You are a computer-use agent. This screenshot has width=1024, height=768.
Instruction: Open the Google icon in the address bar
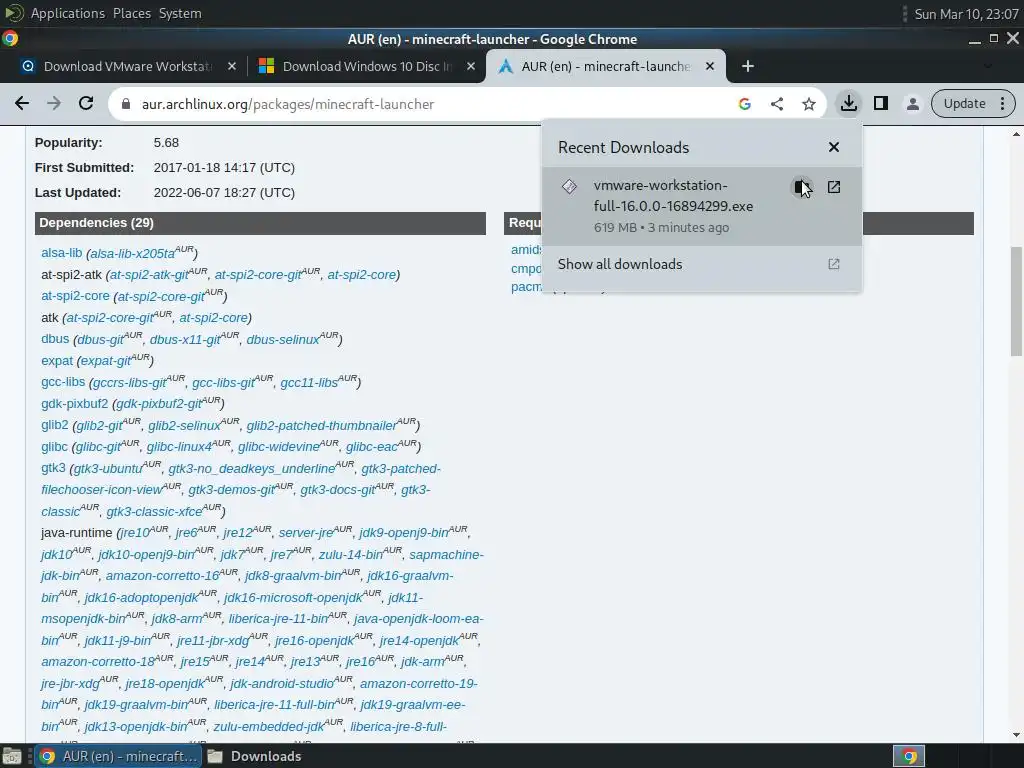click(744, 104)
